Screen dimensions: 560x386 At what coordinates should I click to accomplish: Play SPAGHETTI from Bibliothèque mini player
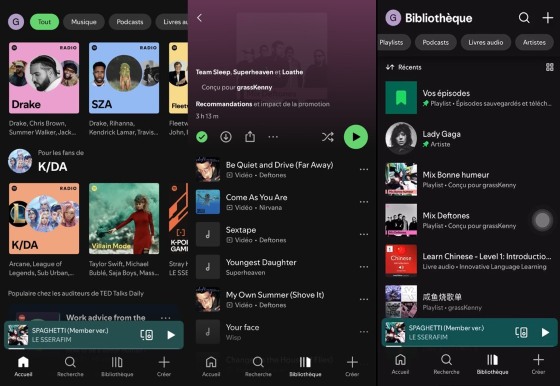coord(545,332)
